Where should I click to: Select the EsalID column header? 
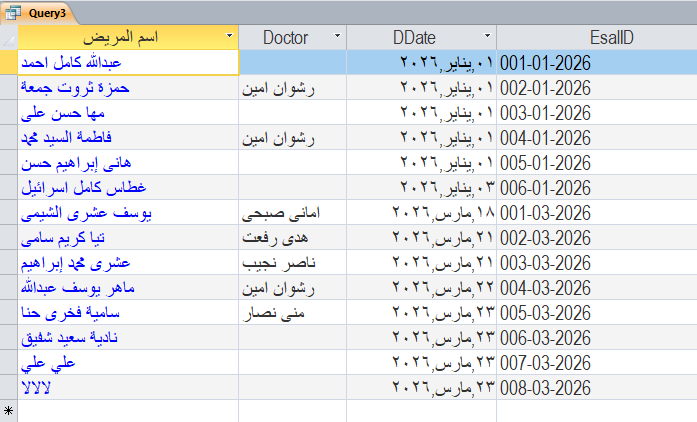[596, 37]
